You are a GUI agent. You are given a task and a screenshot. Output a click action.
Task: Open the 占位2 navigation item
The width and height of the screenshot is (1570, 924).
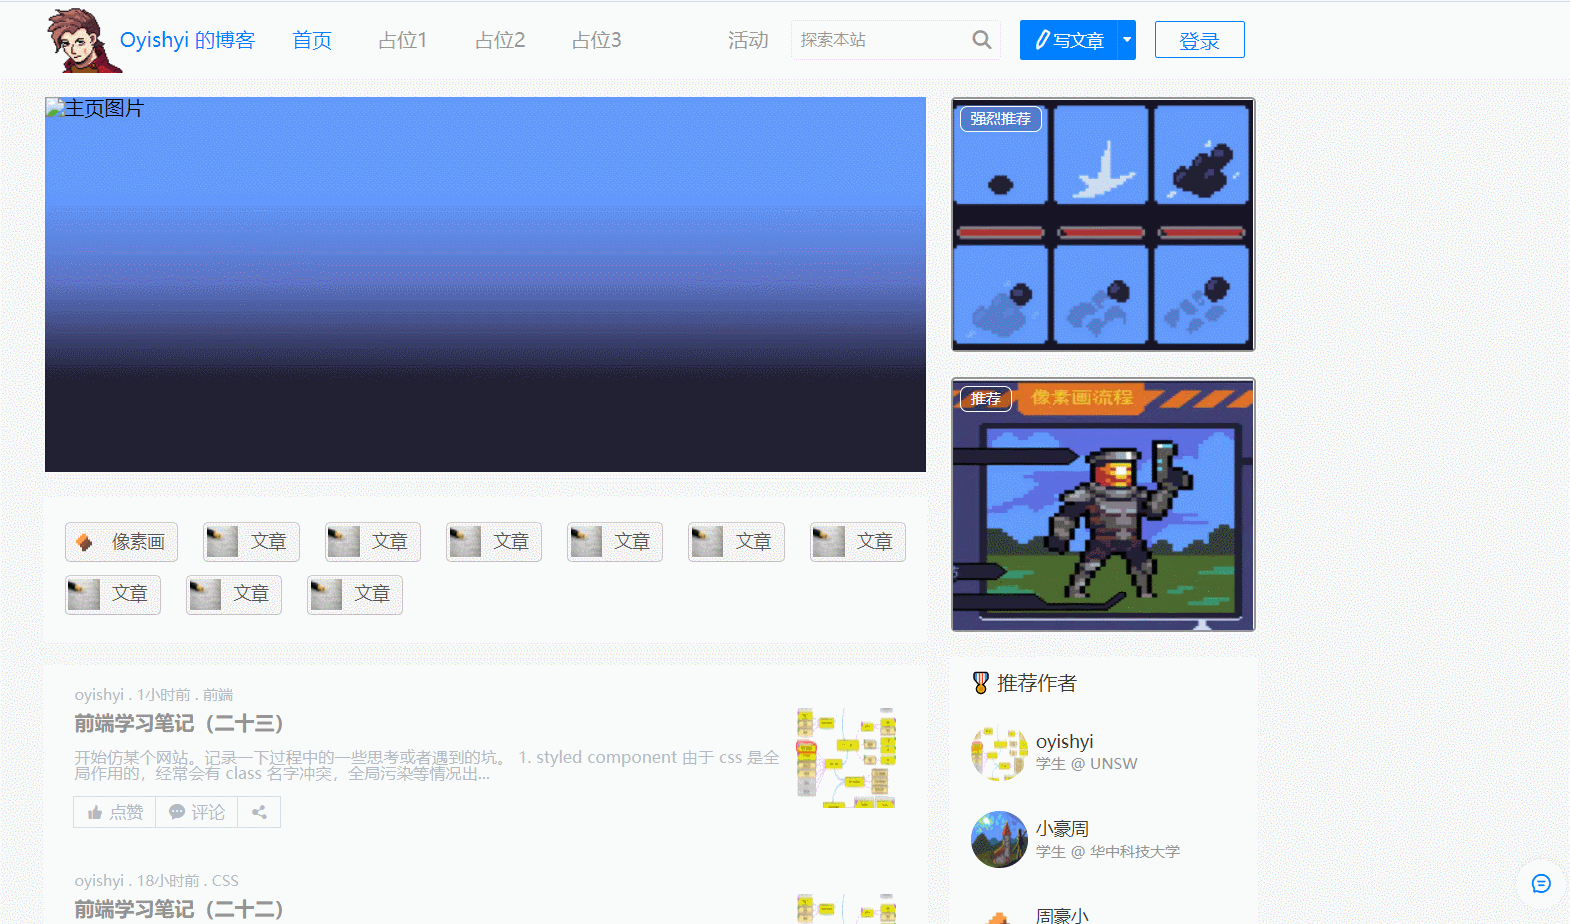tap(500, 40)
